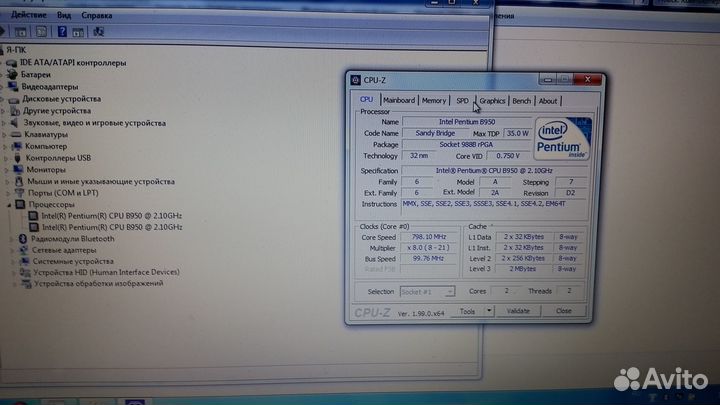Click the speaker icon for Звуковые, видео и игровые устройства
Screen dimensions: 720x405
coord(16,123)
